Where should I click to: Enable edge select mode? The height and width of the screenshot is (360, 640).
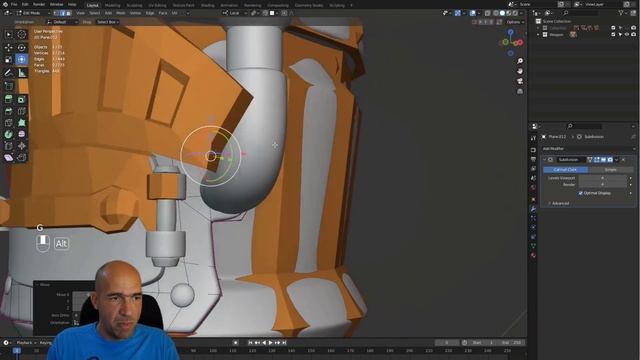click(62, 13)
